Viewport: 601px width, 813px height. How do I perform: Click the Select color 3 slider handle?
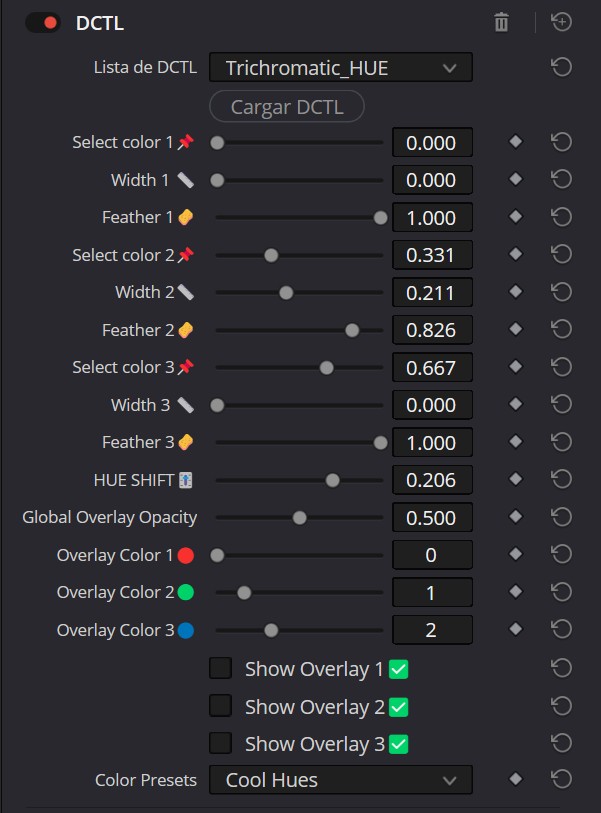pyautogui.click(x=326, y=368)
